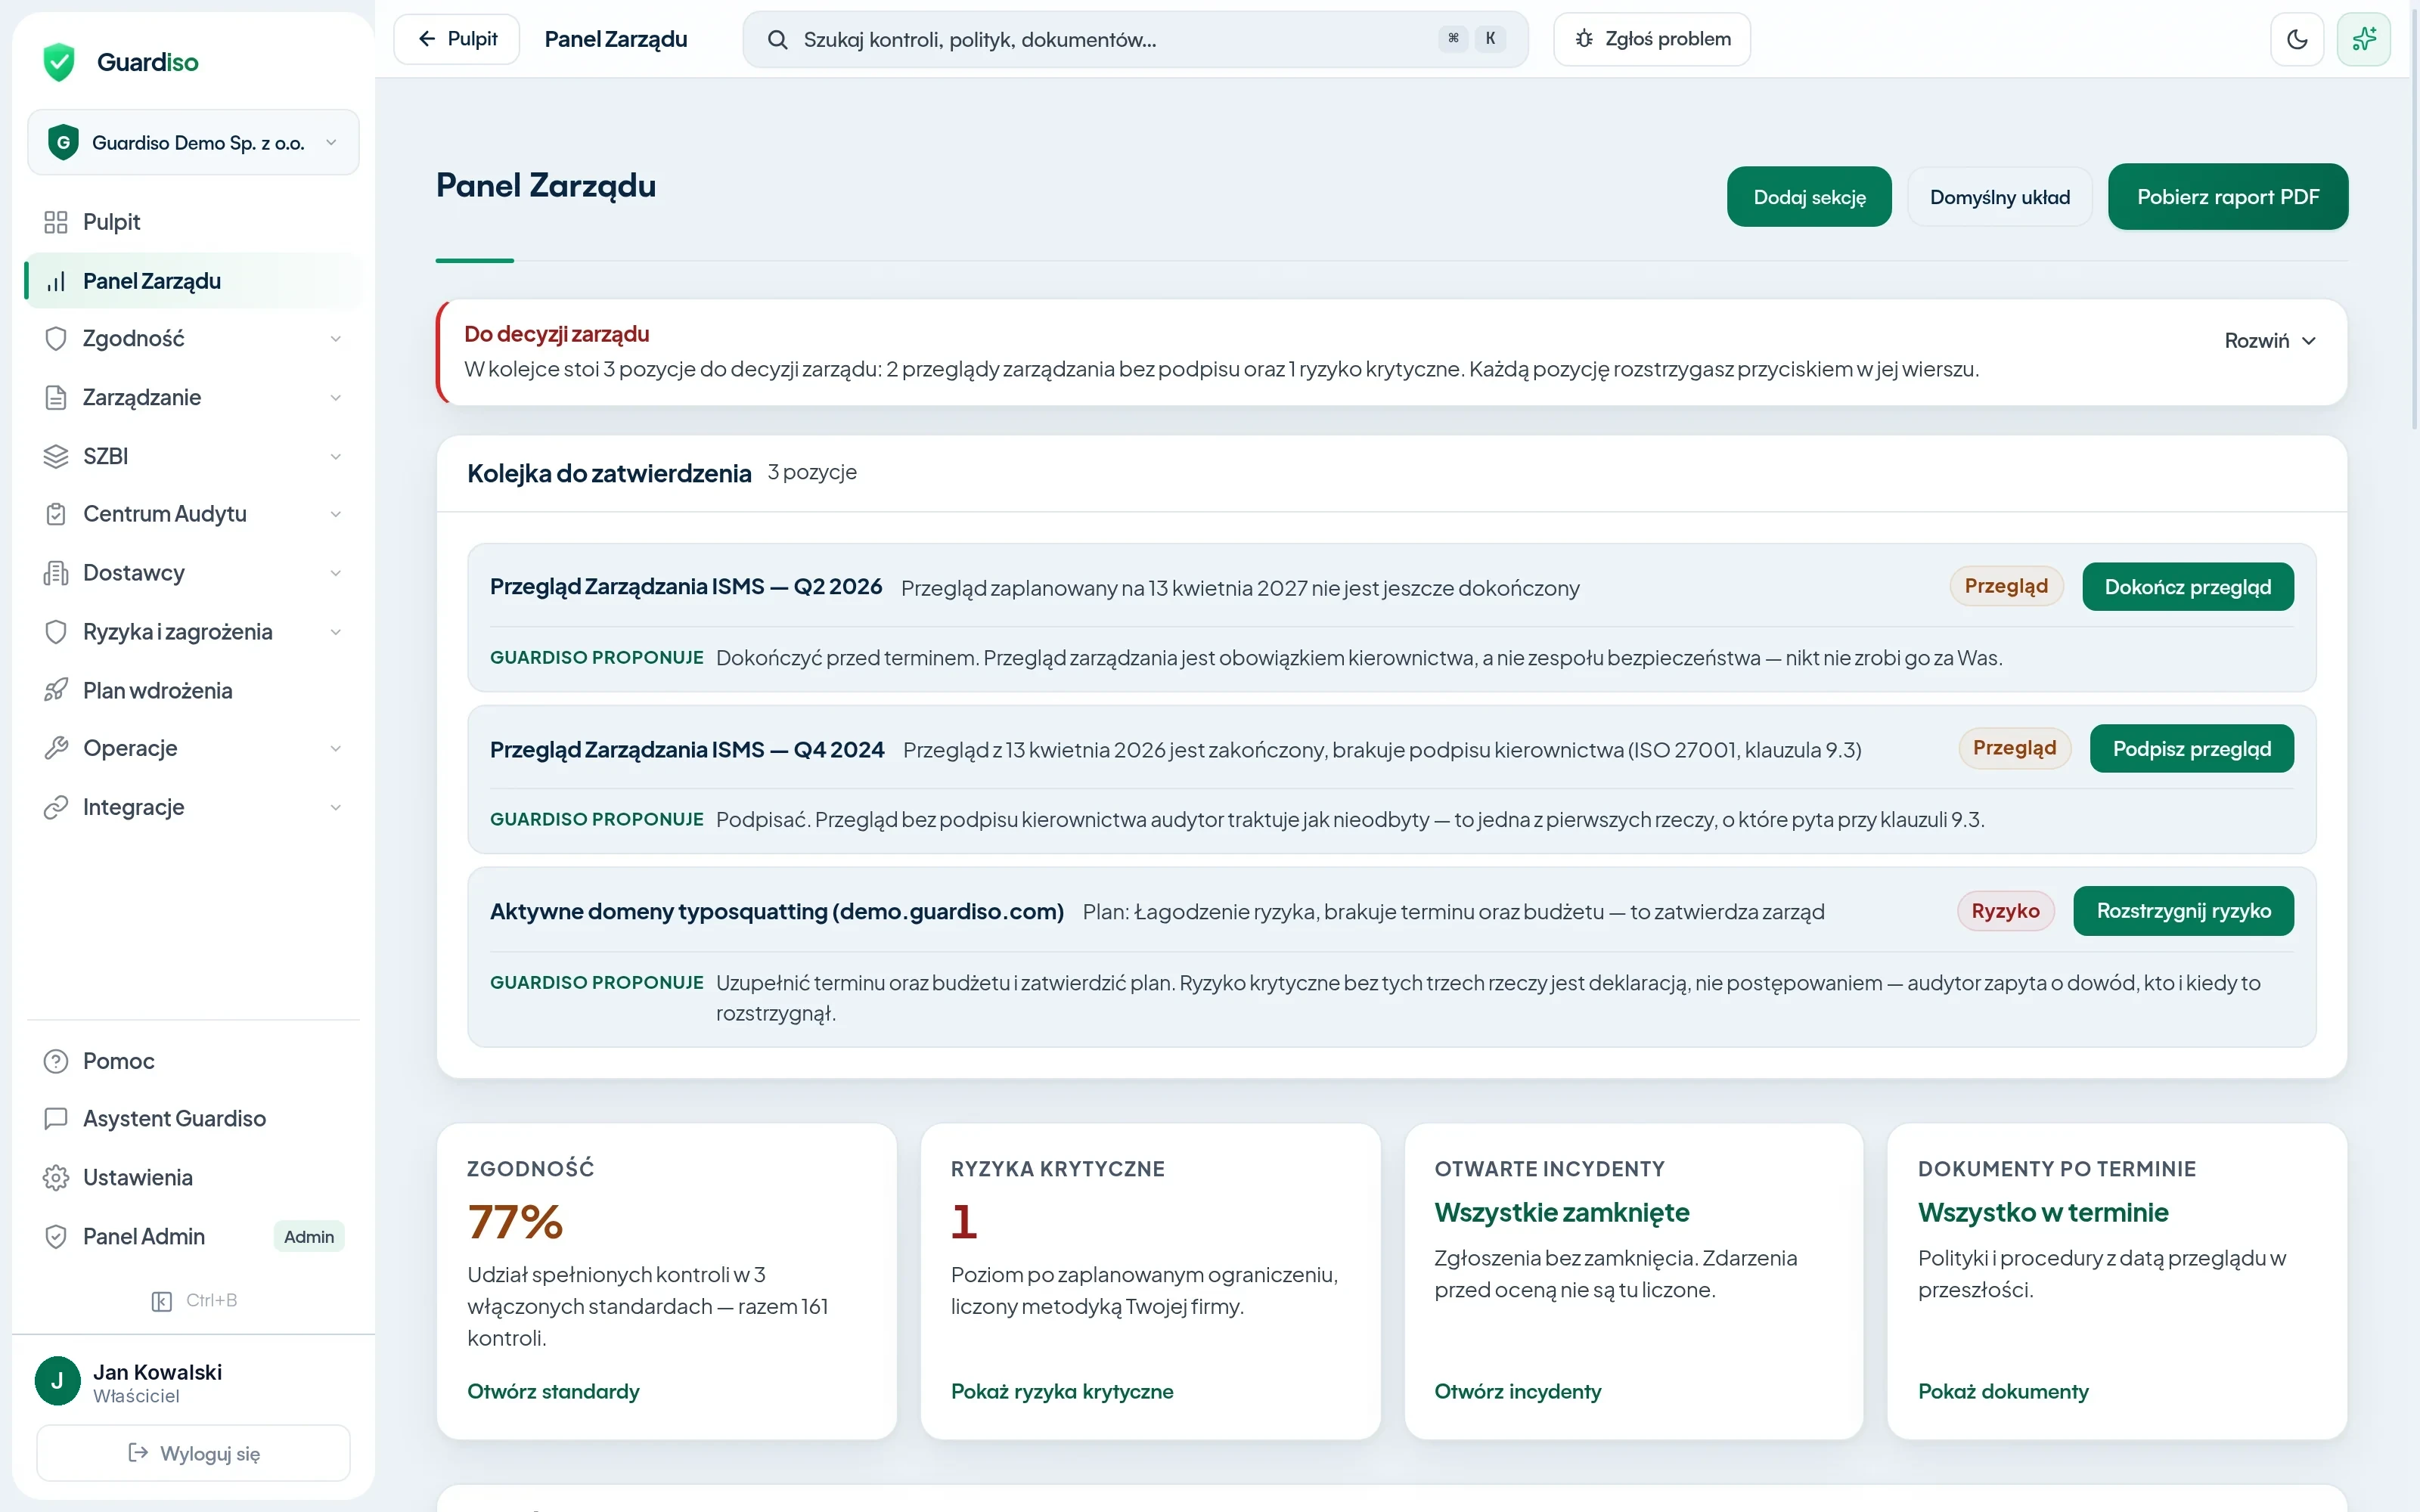2420x1512 pixels.
Task: Open the Guardiso Demo Sp. z o.o. company dropdown
Action: pyautogui.click(x=193, y=142)
